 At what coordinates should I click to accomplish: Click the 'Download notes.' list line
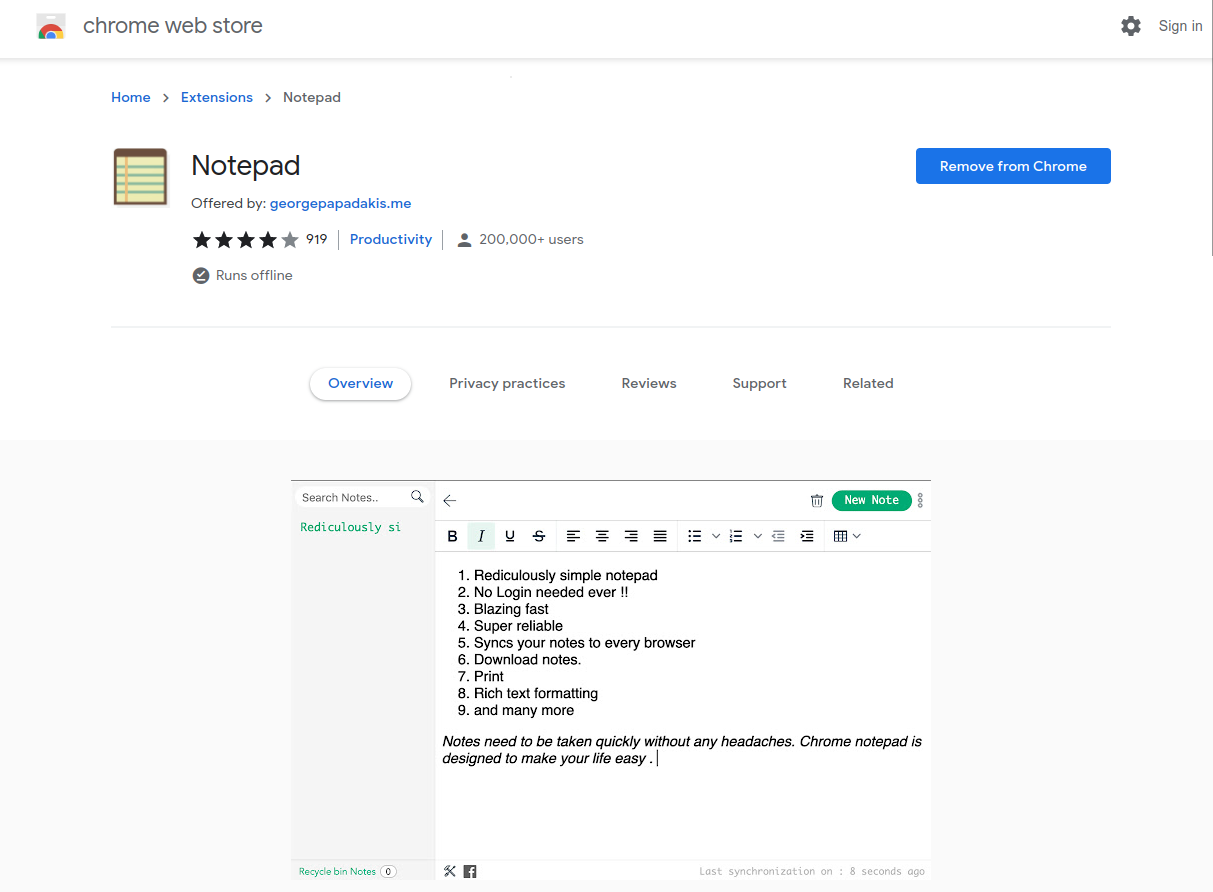point(527,660)
